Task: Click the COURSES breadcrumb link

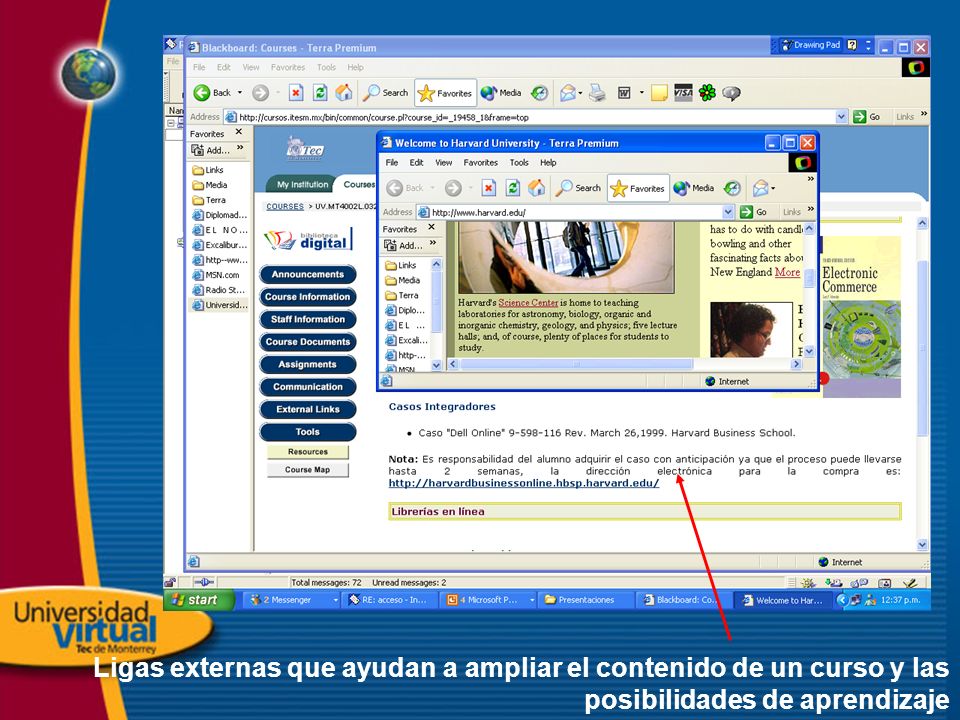Action: [285, 206]
